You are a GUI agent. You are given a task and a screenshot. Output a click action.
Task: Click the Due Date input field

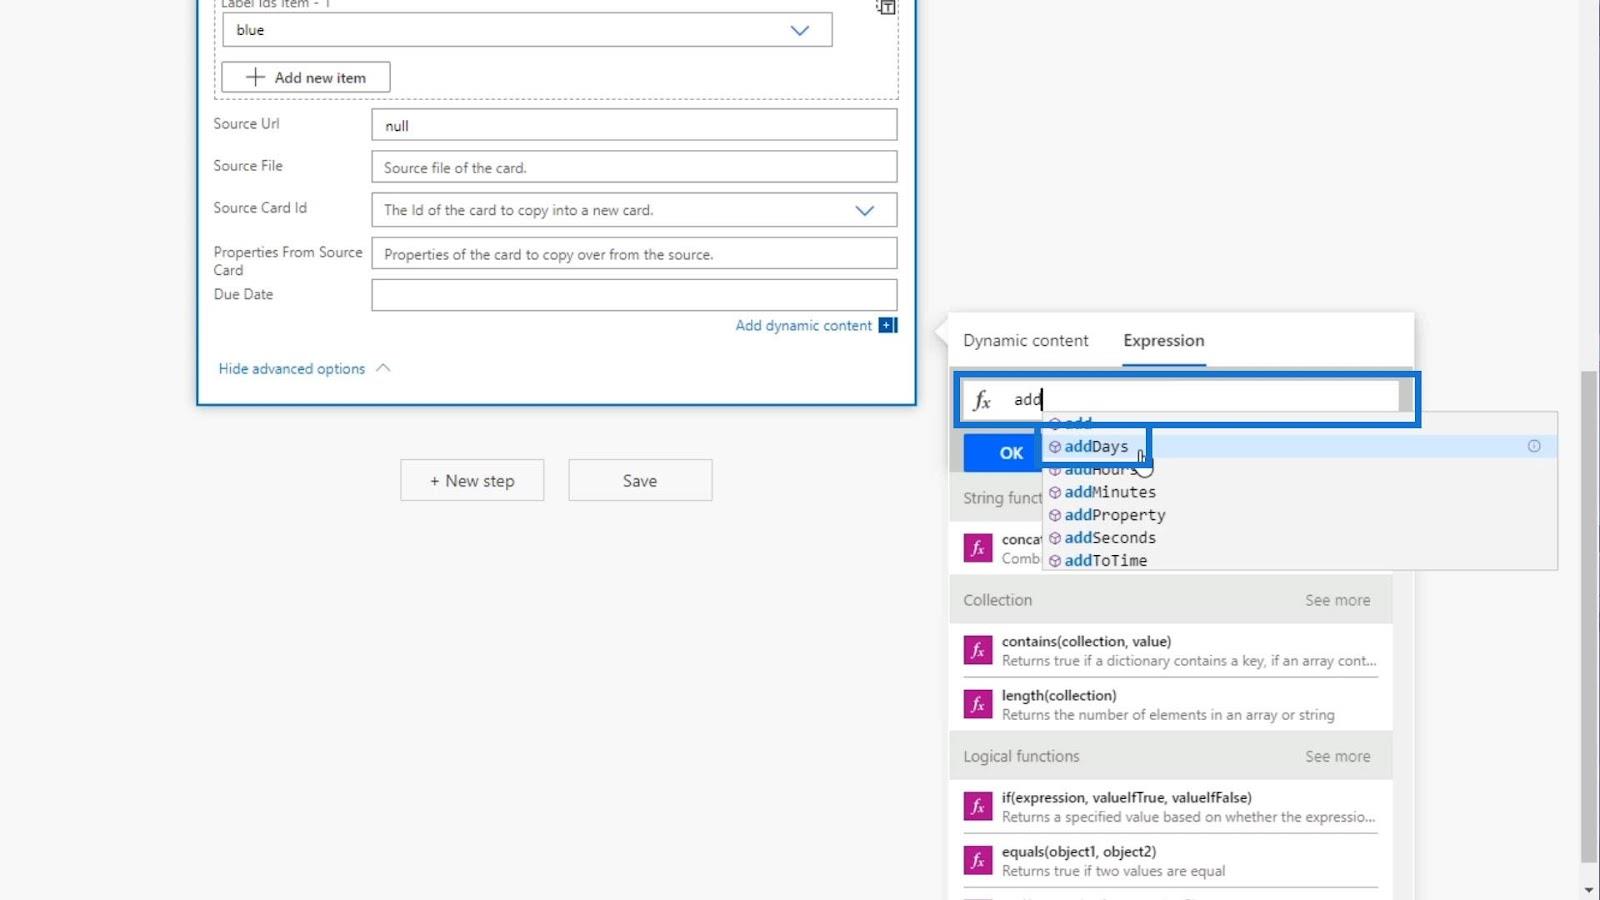[x=634, y=295]
